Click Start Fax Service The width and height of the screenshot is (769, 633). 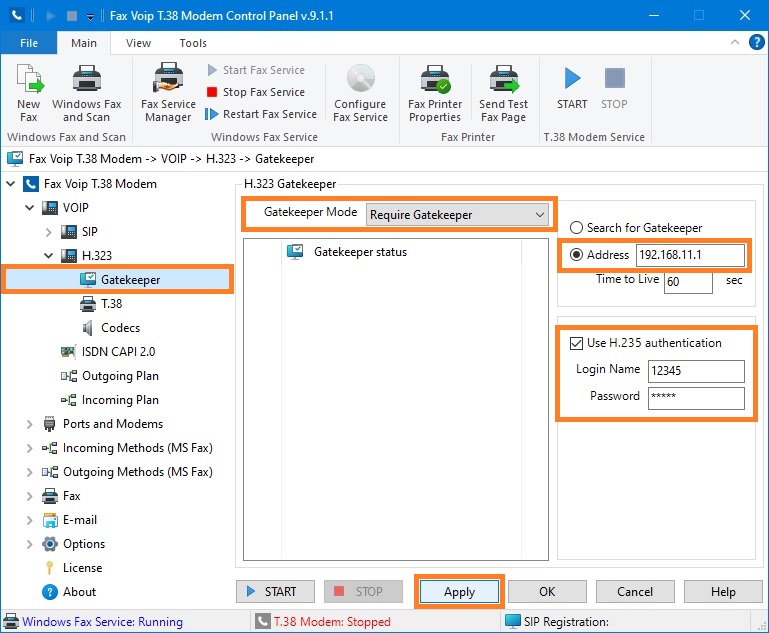256,70
